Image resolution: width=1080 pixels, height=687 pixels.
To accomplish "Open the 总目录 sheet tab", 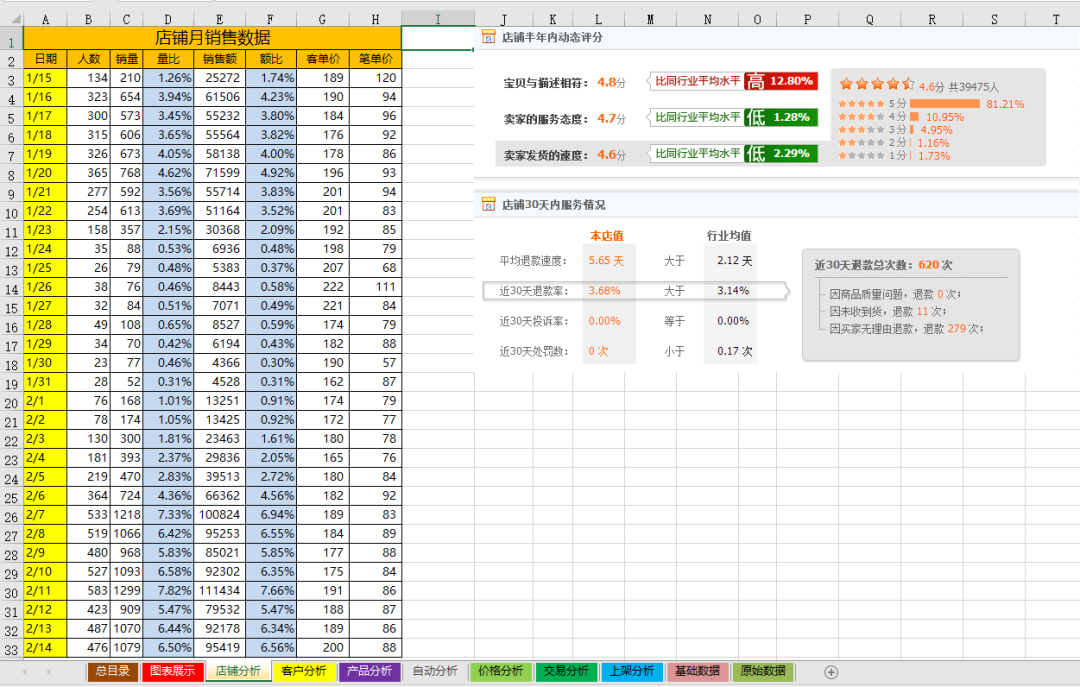I will pos(113,671).
